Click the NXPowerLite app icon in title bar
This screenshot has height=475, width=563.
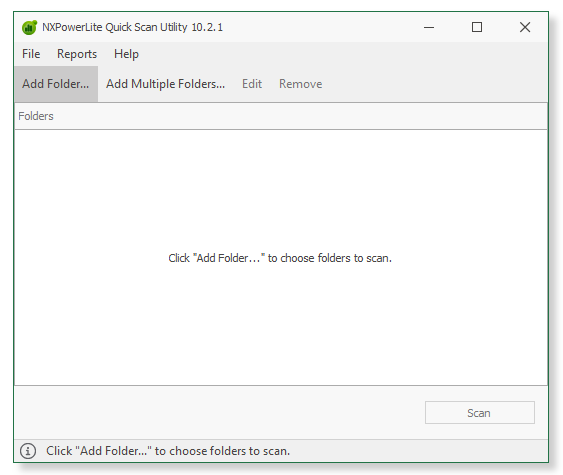[x=29, y=27]
